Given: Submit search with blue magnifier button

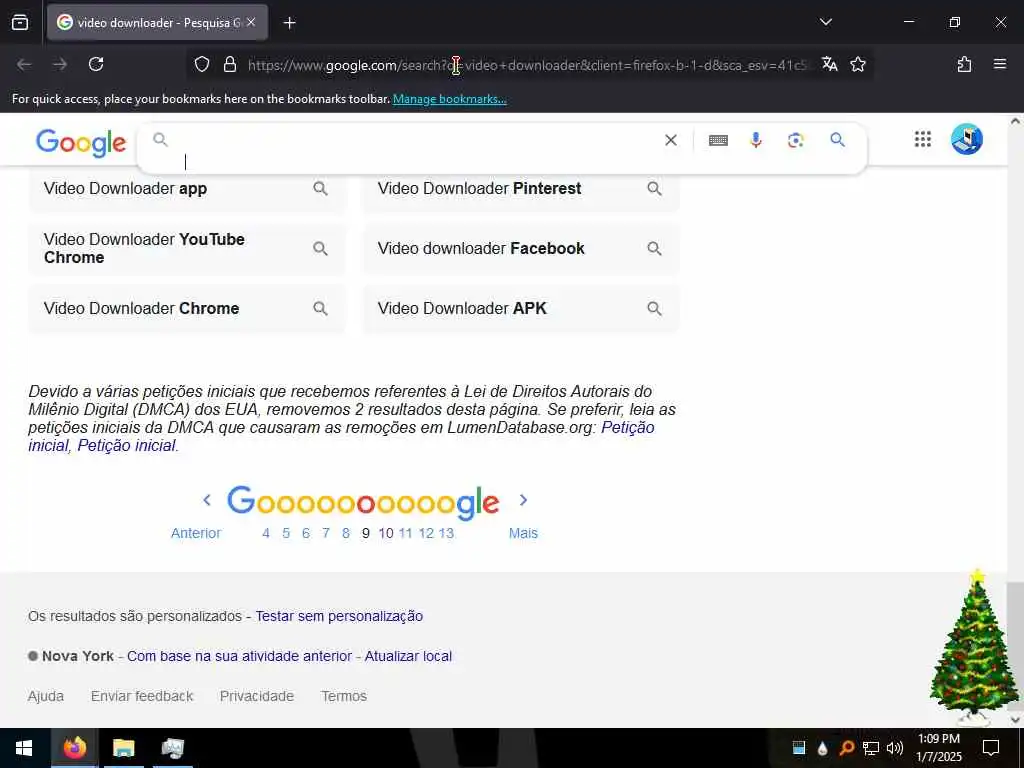Looking at the screenshot, I should pyautogui.click(x=837, y=139).
